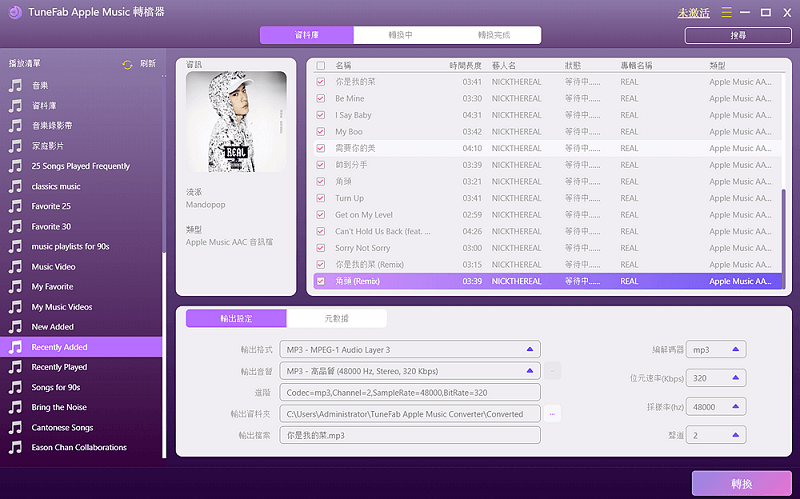Viewport: 800px width, 499px height.
Task: Click the options icon next to output quality
Action: click(552, 371)
